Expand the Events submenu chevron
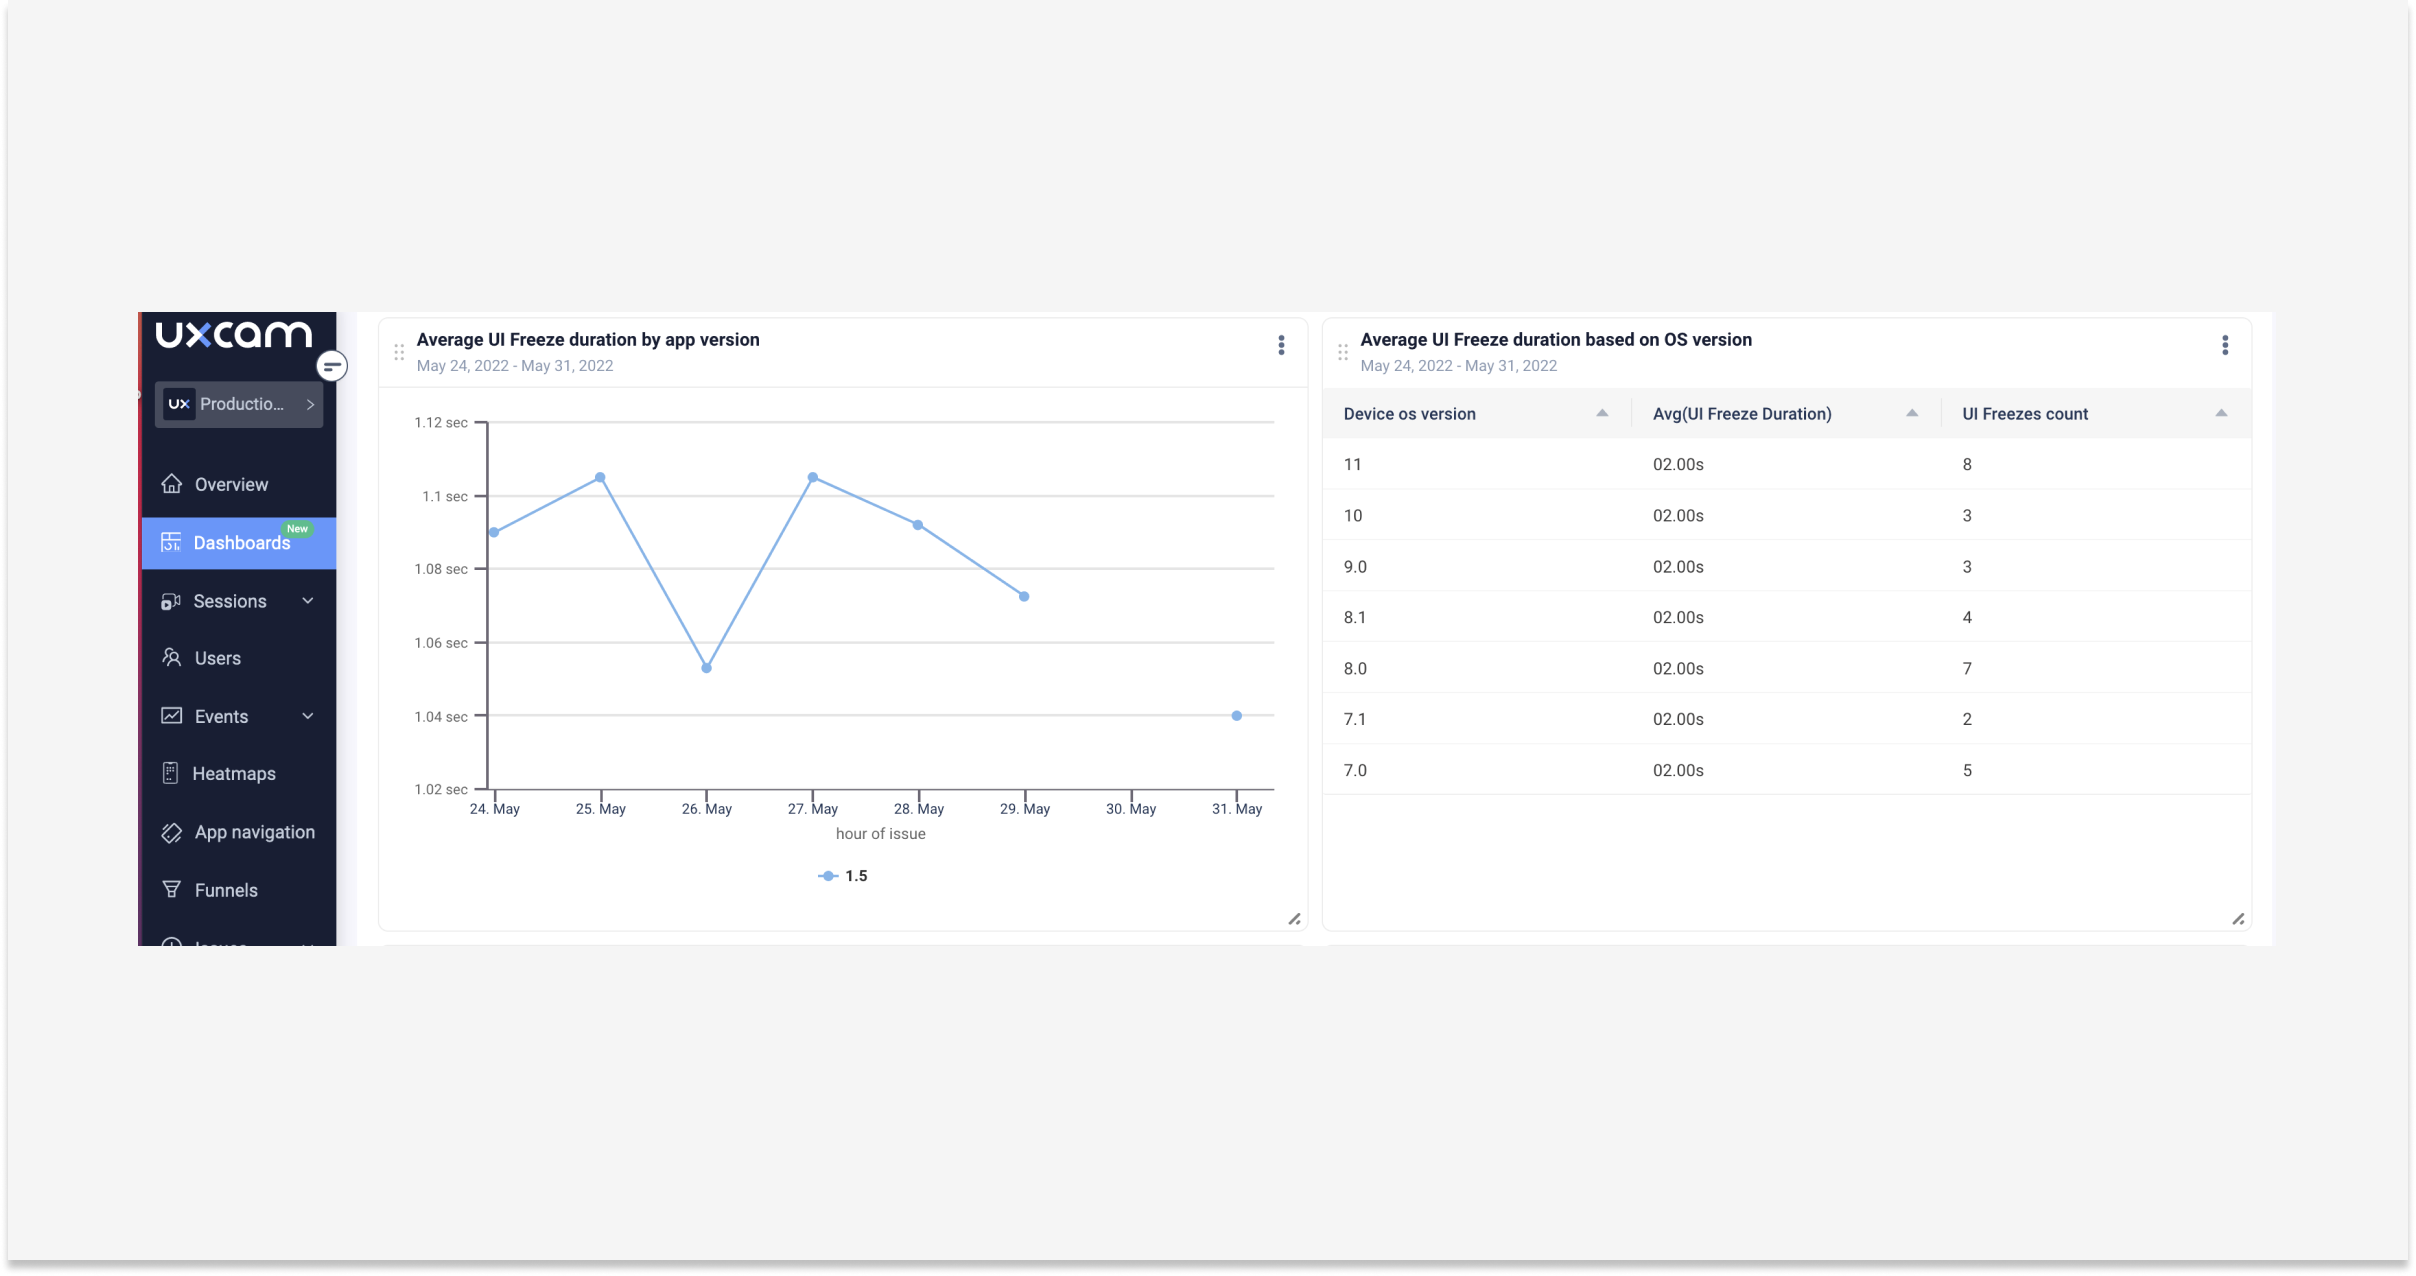2416x1276 pixels. pyautogui.click(x=308, y=716)
